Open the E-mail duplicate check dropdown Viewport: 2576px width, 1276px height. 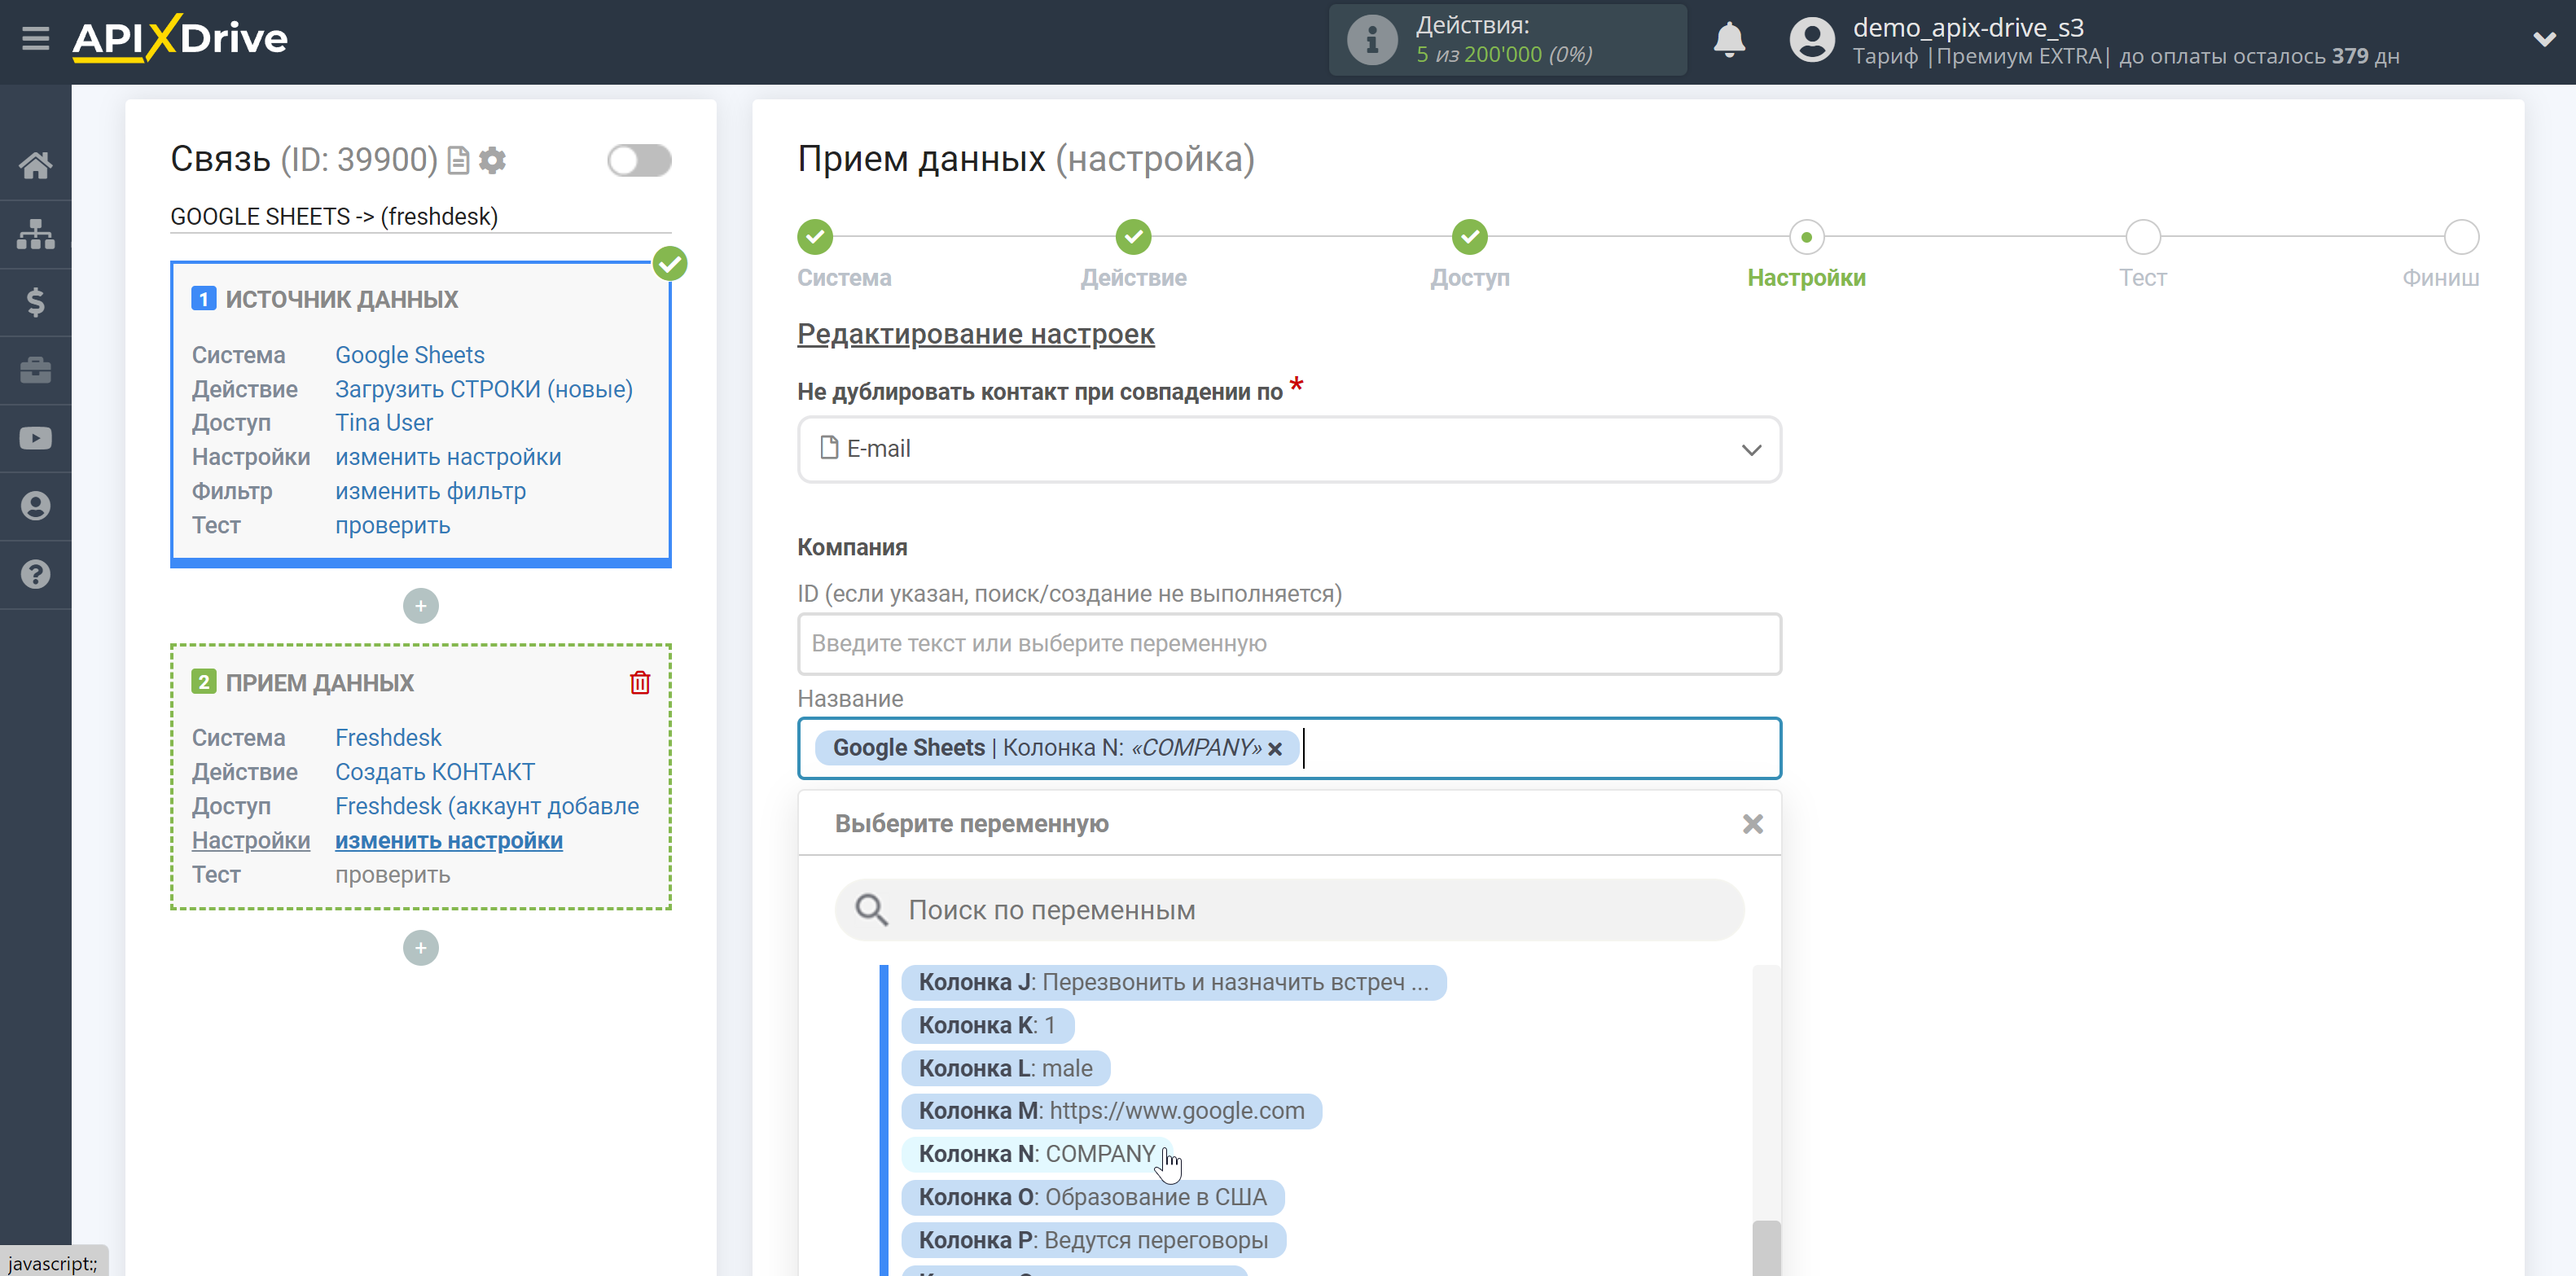[x=1289, y=449]
